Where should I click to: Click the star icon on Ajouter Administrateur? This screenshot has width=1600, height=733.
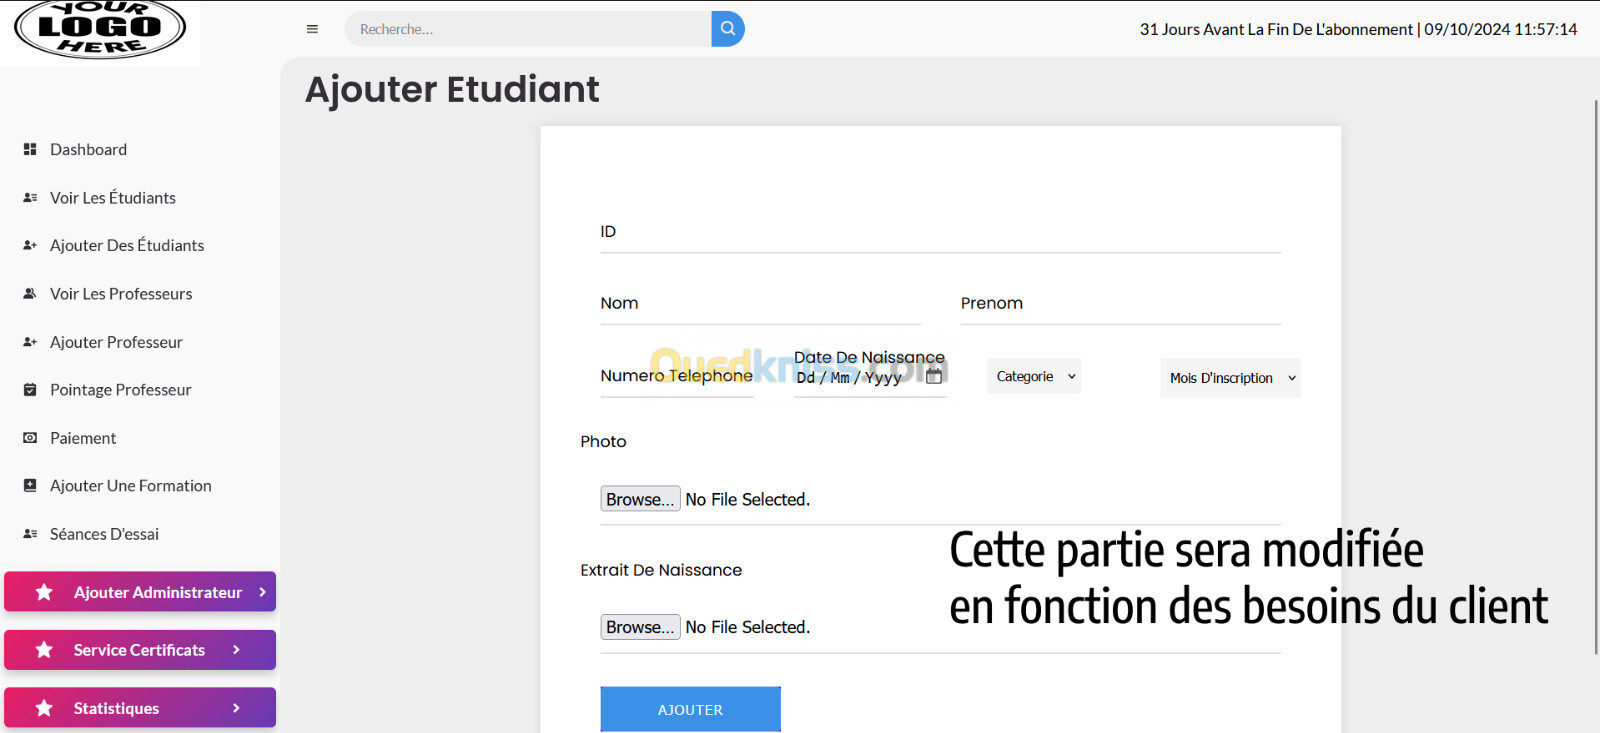(44, 592)
